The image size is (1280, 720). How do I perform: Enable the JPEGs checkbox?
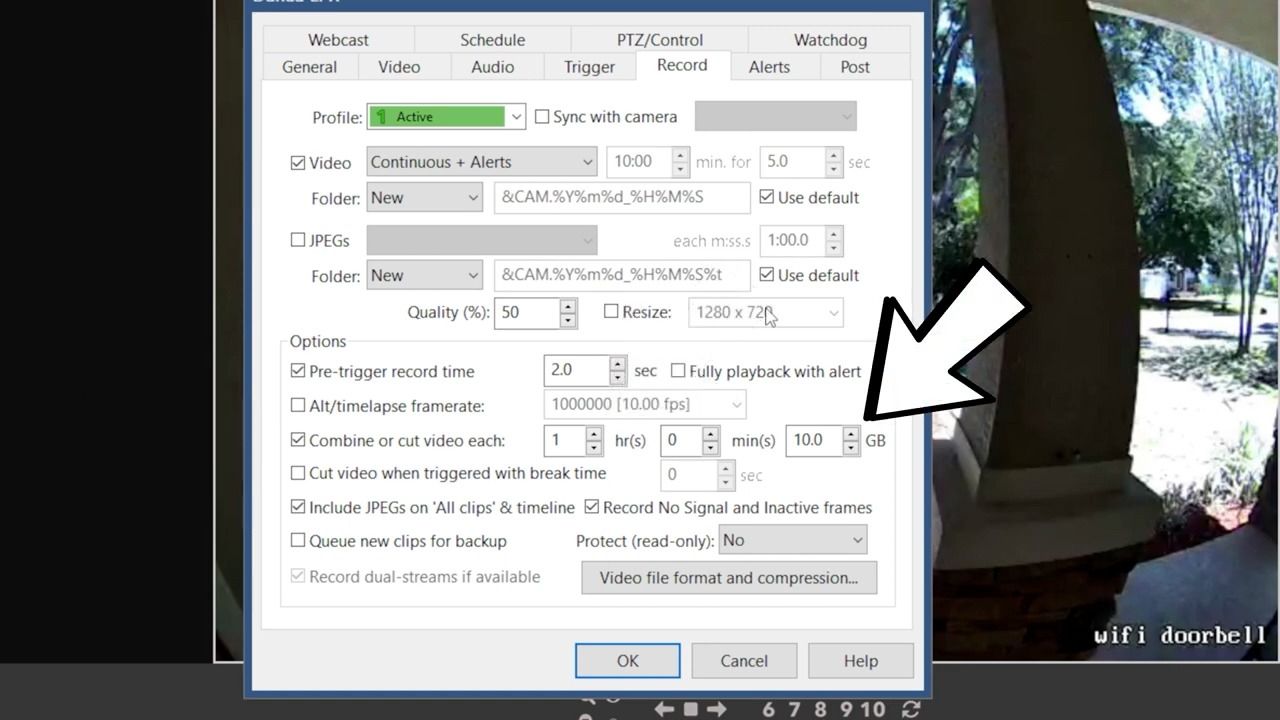point(298,240)
